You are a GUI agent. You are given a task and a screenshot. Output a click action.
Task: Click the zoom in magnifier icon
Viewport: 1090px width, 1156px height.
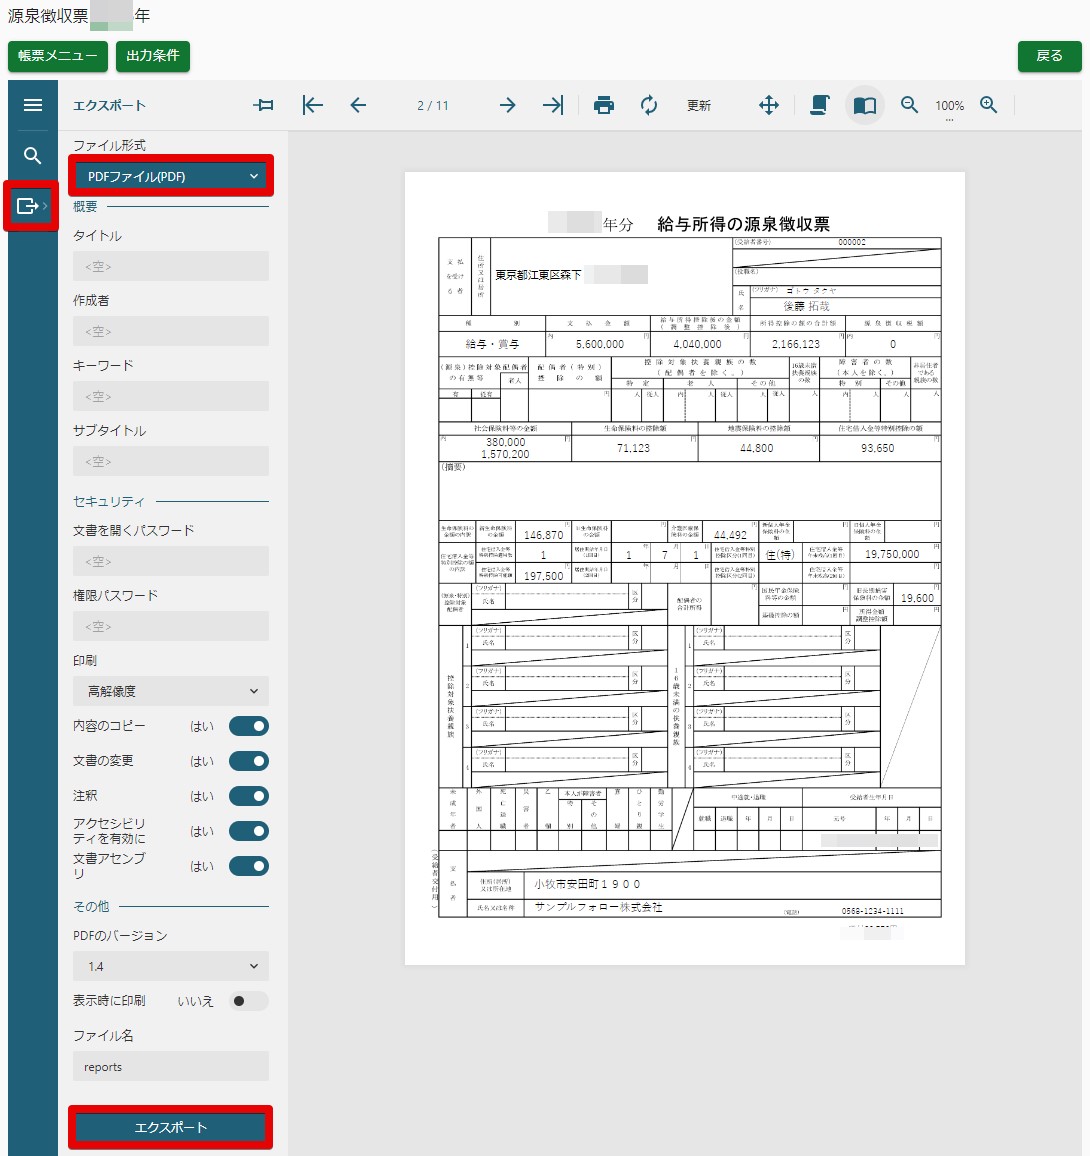click(988, 105)
